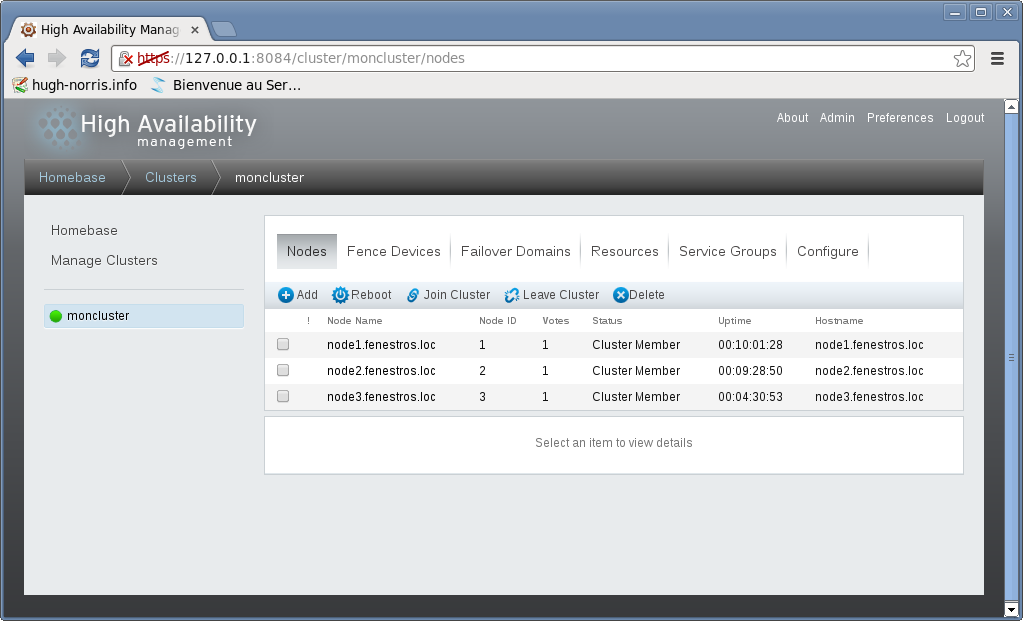This screenshot has width=1023, height=621.
Task: Select moncluster in the left sidebar
Action: [x=98, y=316]
